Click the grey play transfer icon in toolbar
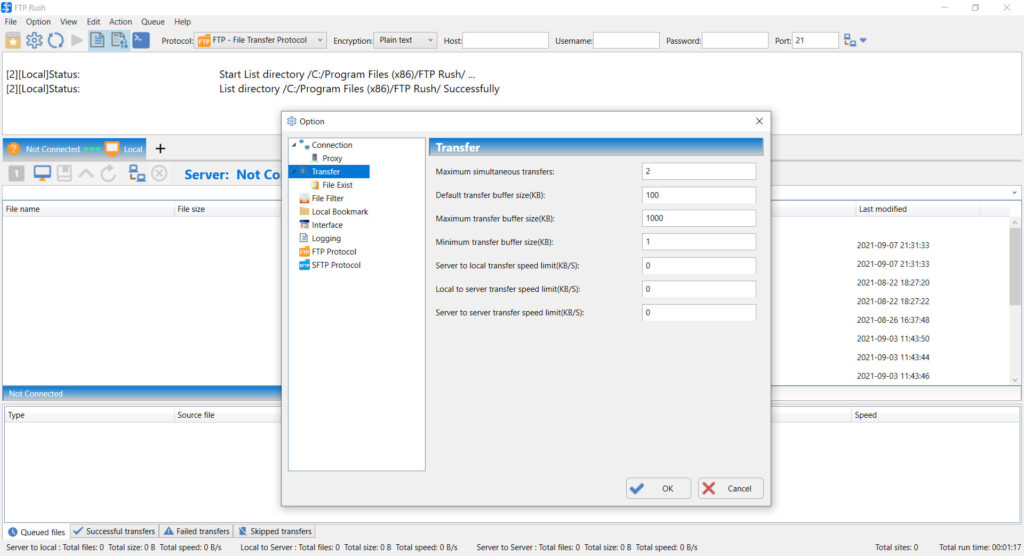 [x=76, y=41]
